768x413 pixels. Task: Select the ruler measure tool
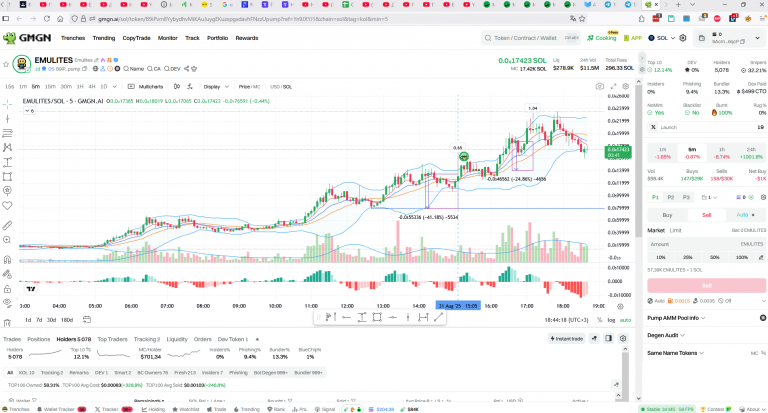pos(7,225)
